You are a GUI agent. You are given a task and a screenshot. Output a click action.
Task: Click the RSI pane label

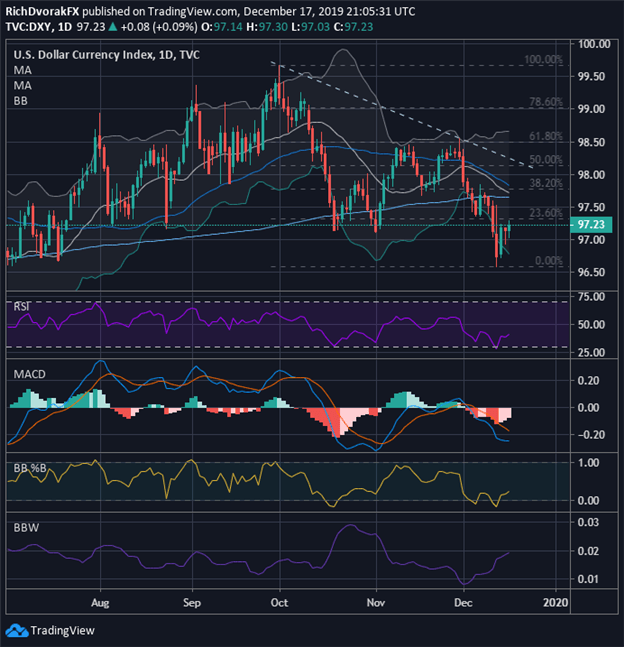(22, 307)
